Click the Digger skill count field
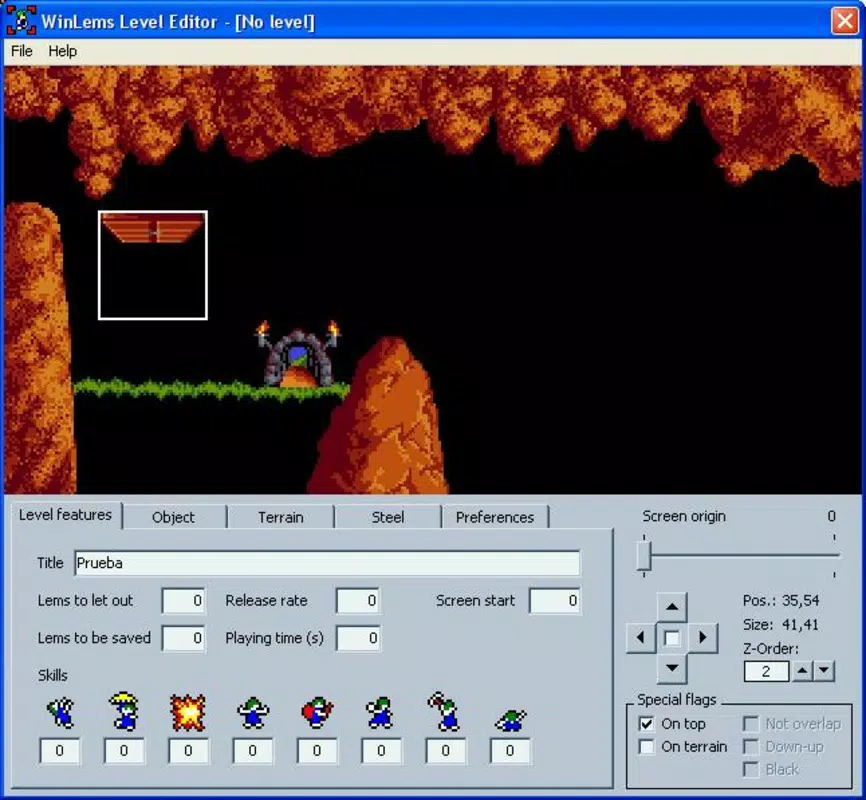 pyautogui.click(x=510, y=751)
